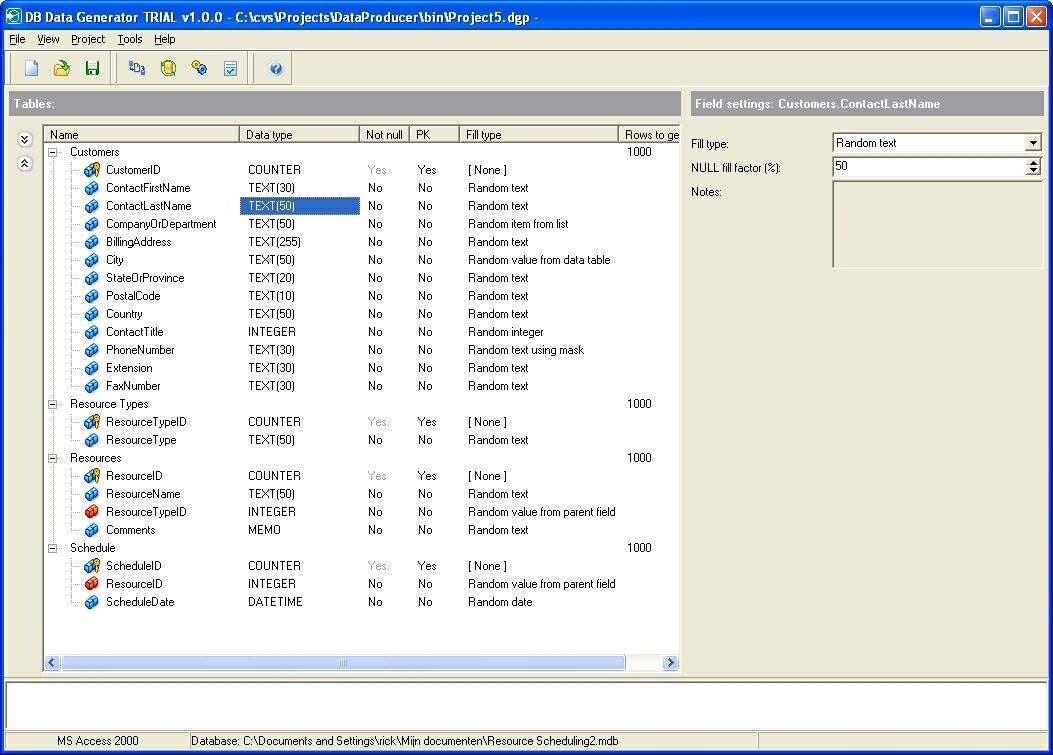
Task: Click the expand all double-chevron down button
Action: click(25, 140)
